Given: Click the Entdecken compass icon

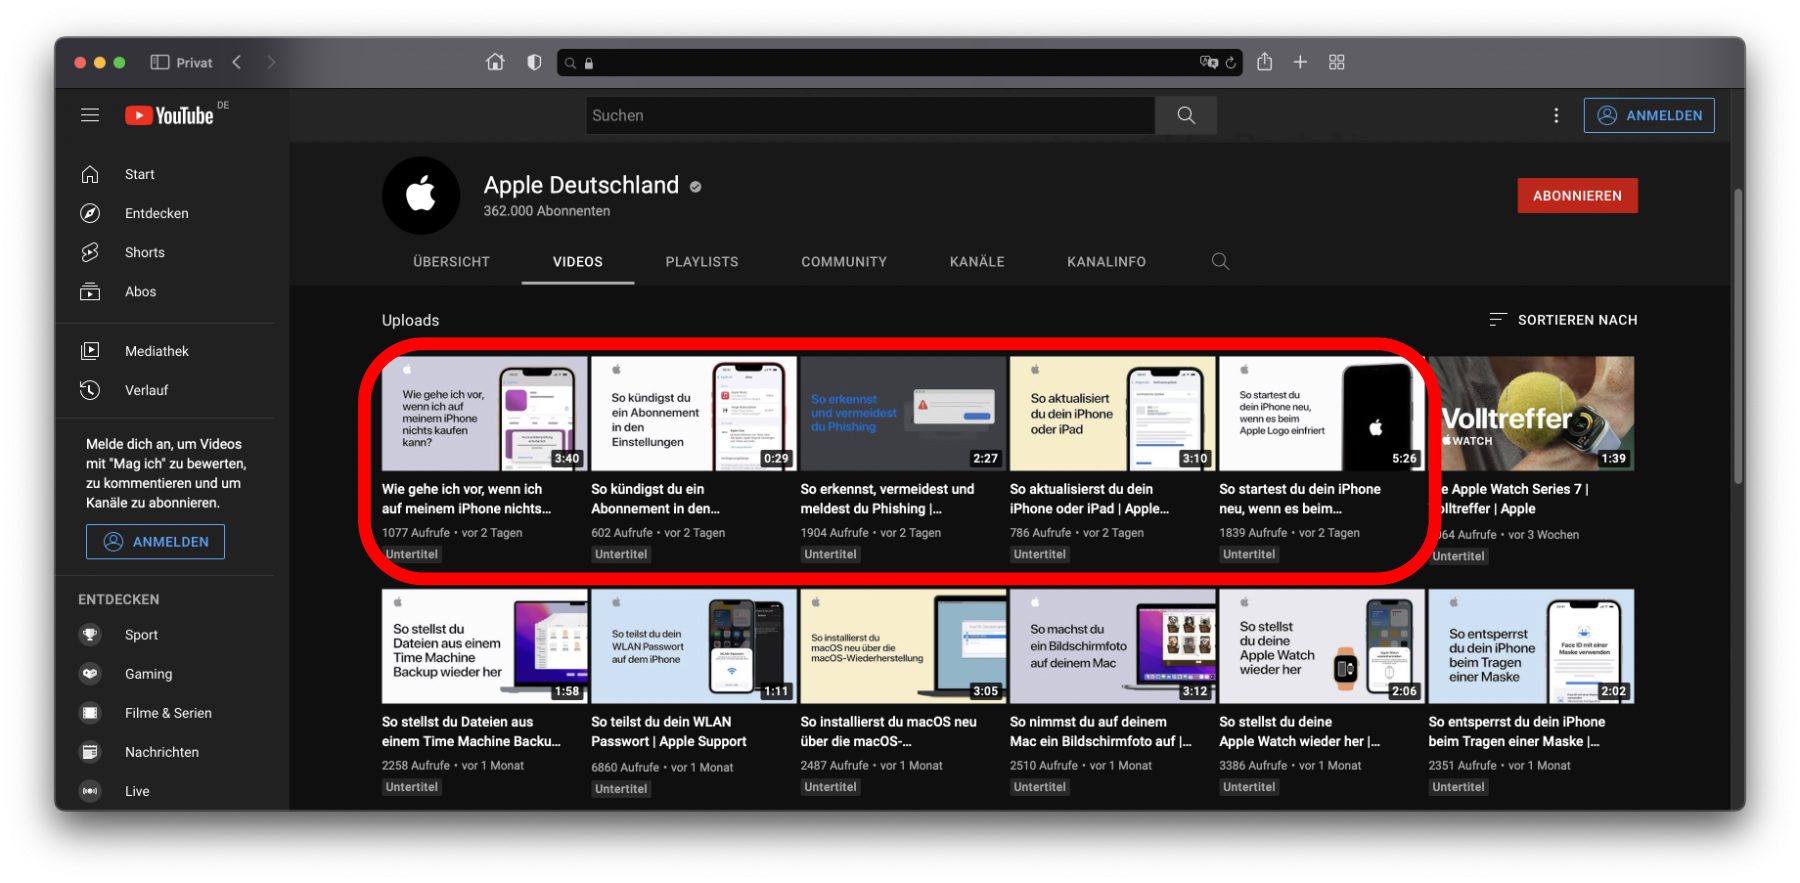Looking at the screenshot, I should 90,213.
